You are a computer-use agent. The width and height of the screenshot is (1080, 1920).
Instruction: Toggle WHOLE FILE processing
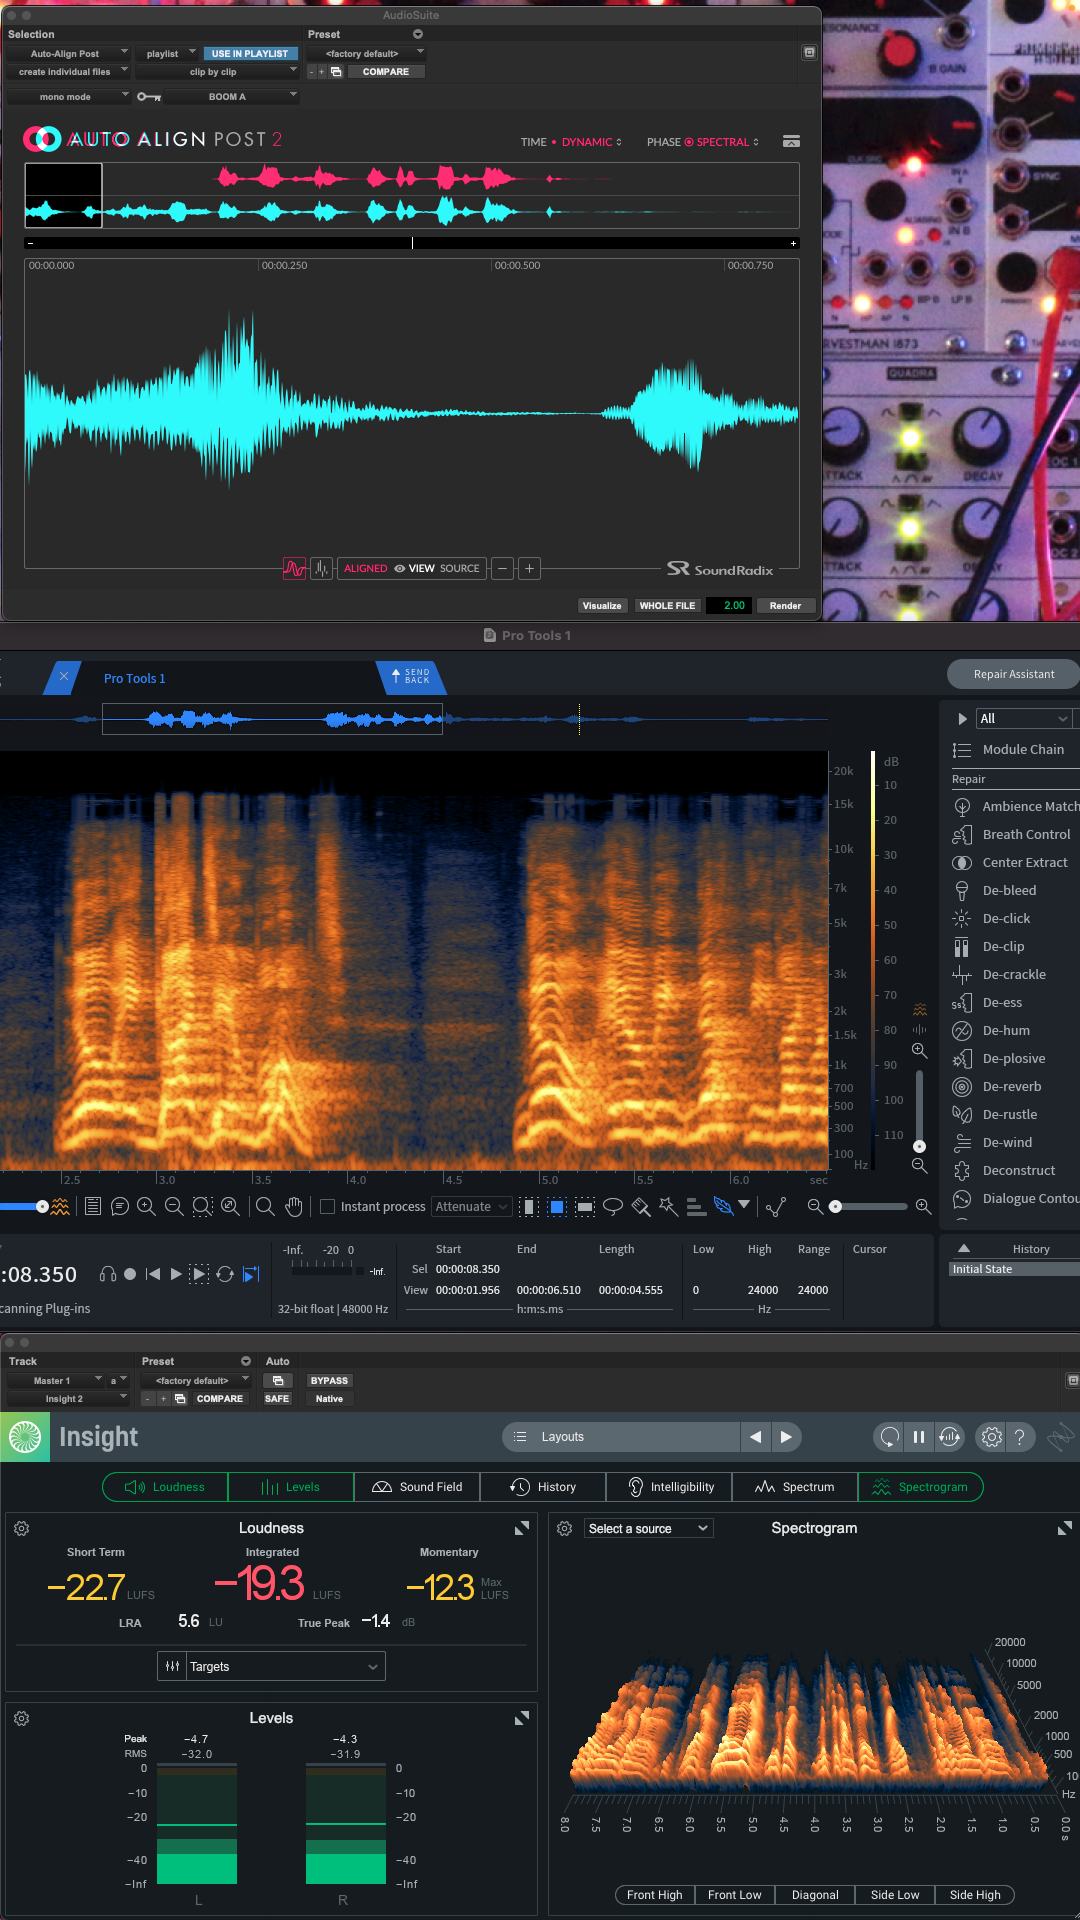(667, 606)
